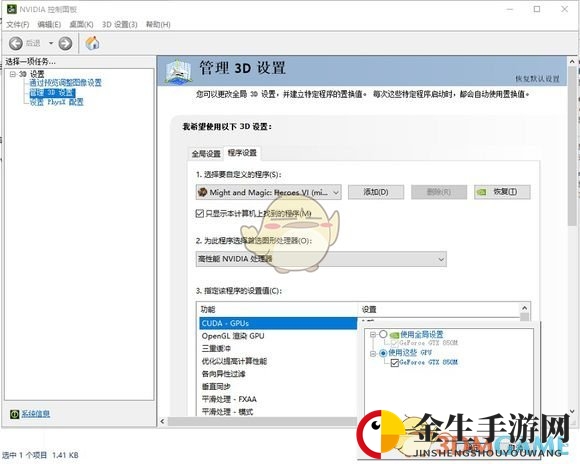580x464 pixels.
Task: Select 通过预览调整图像设置 in the tree
Action: [65, 83]
